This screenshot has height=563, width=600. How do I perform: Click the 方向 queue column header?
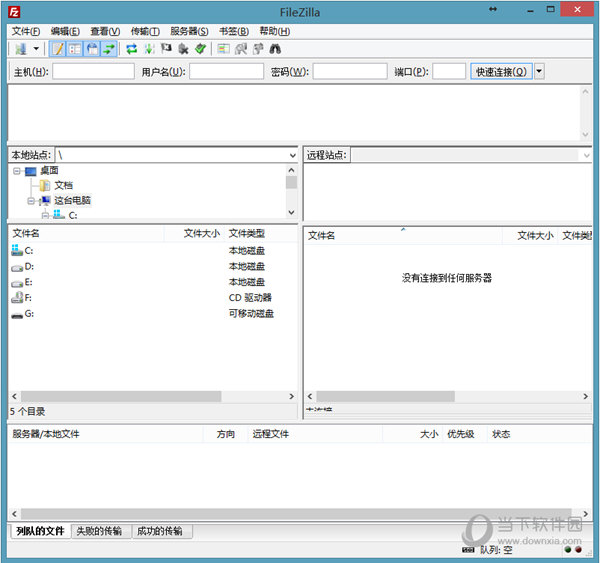click(x=225, y=434)
